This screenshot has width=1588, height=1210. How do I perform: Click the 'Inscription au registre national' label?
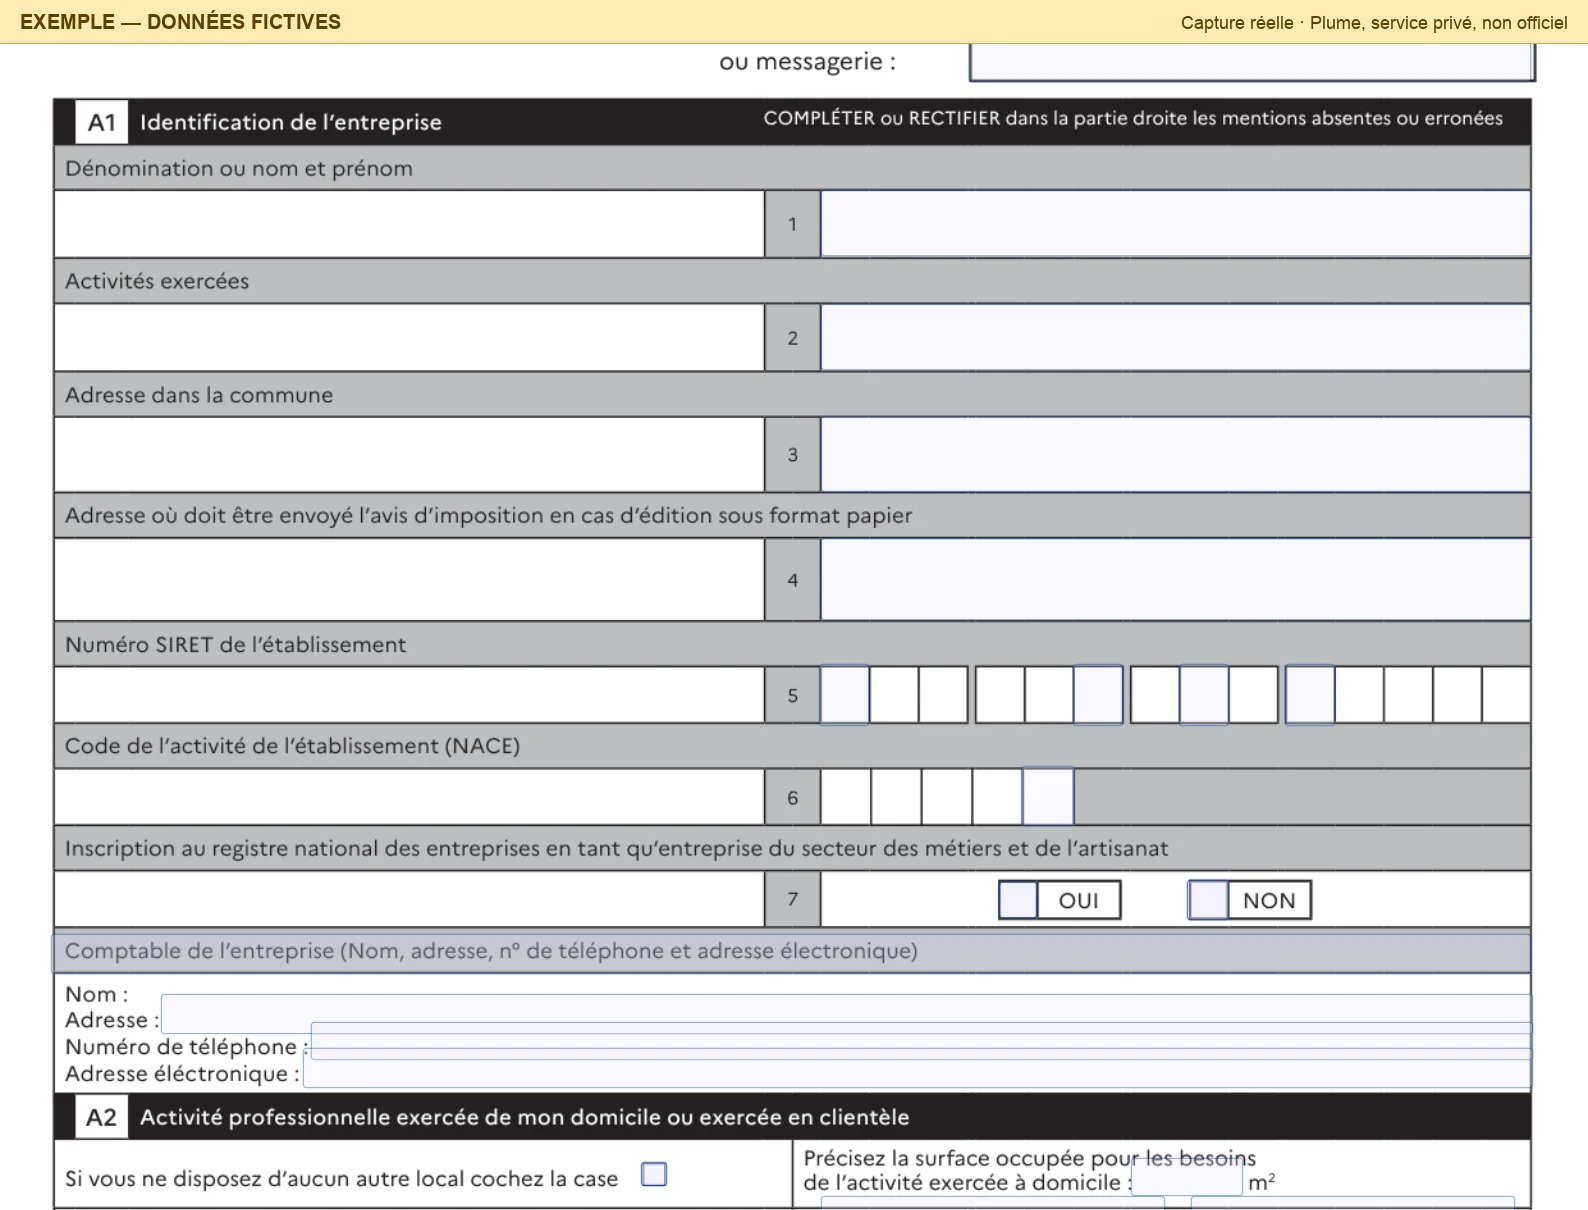pos(617,849)
